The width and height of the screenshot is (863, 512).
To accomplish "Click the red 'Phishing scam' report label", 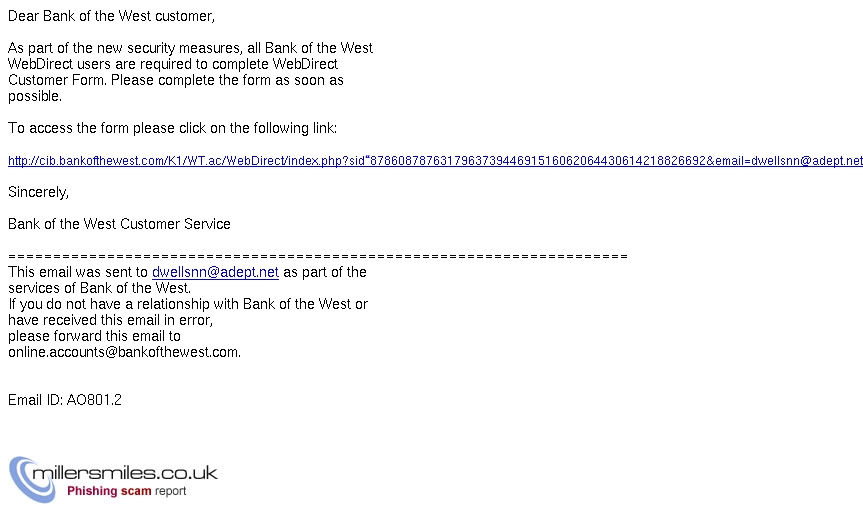I will [x=109, y=491].
